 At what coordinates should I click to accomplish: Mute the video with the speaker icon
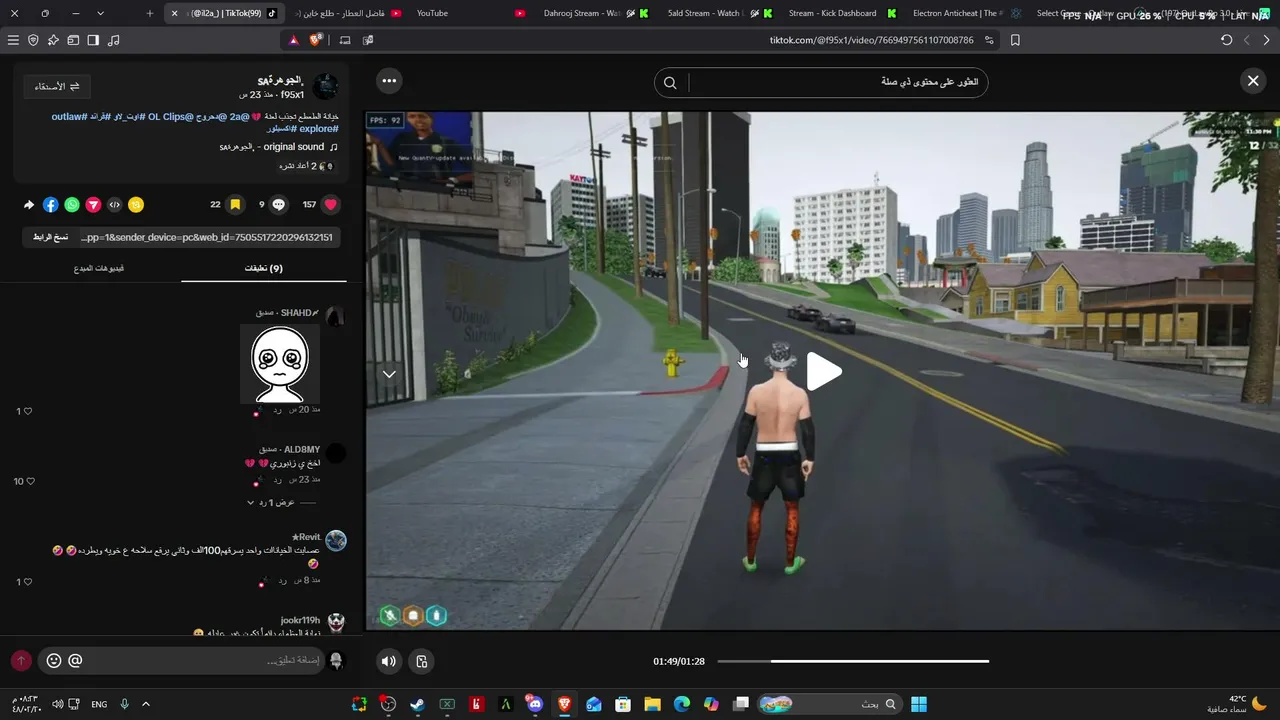(389, 661)
